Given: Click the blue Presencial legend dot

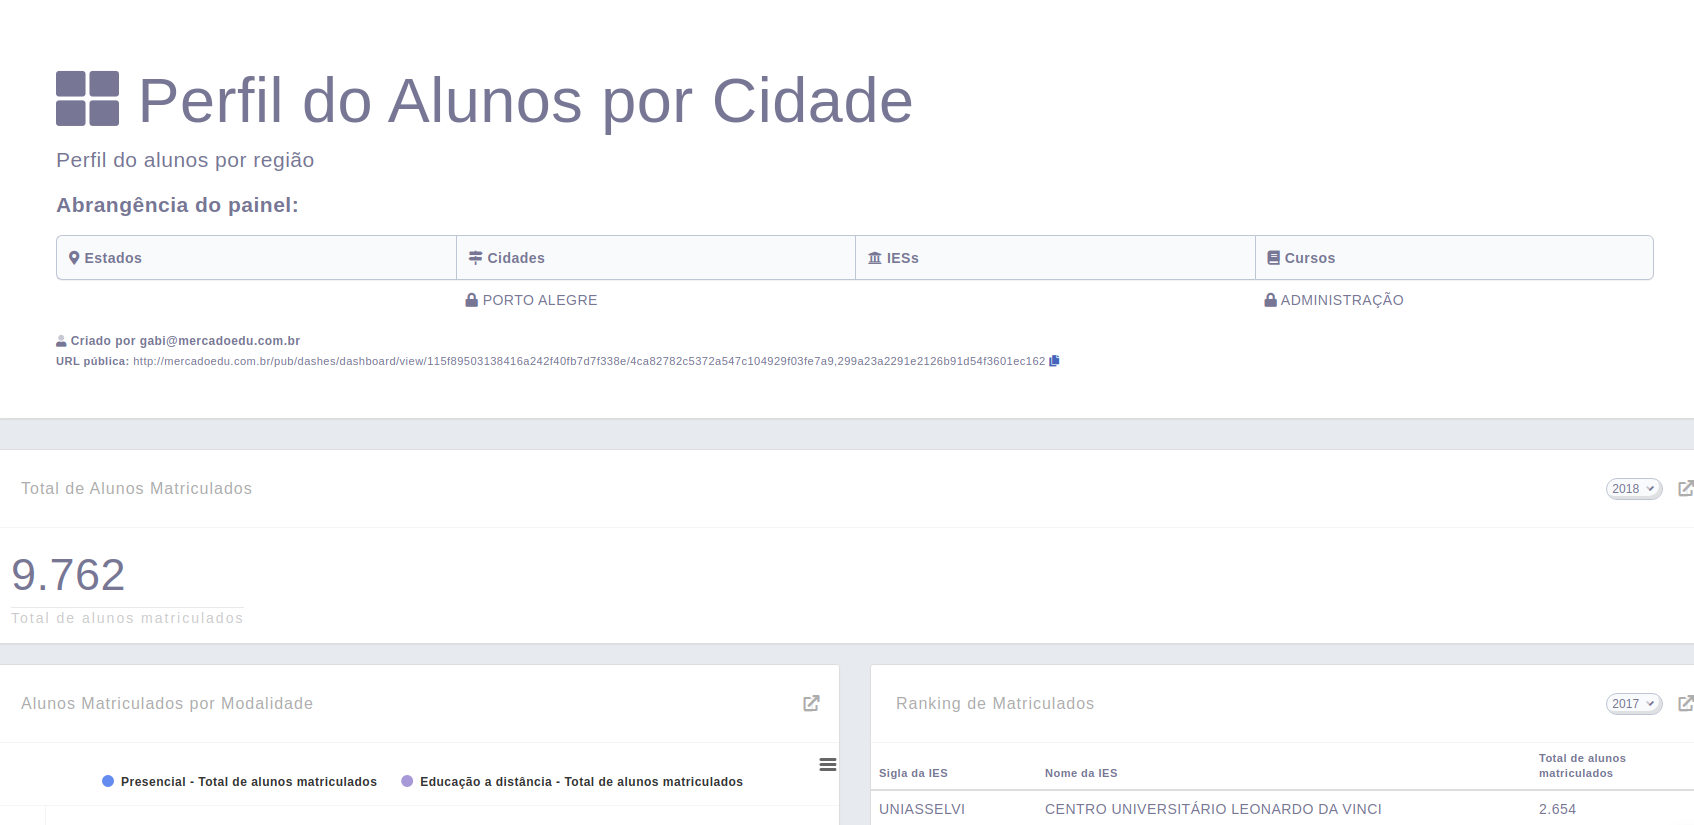Looking at the screenshot, I should pos(108,781).
